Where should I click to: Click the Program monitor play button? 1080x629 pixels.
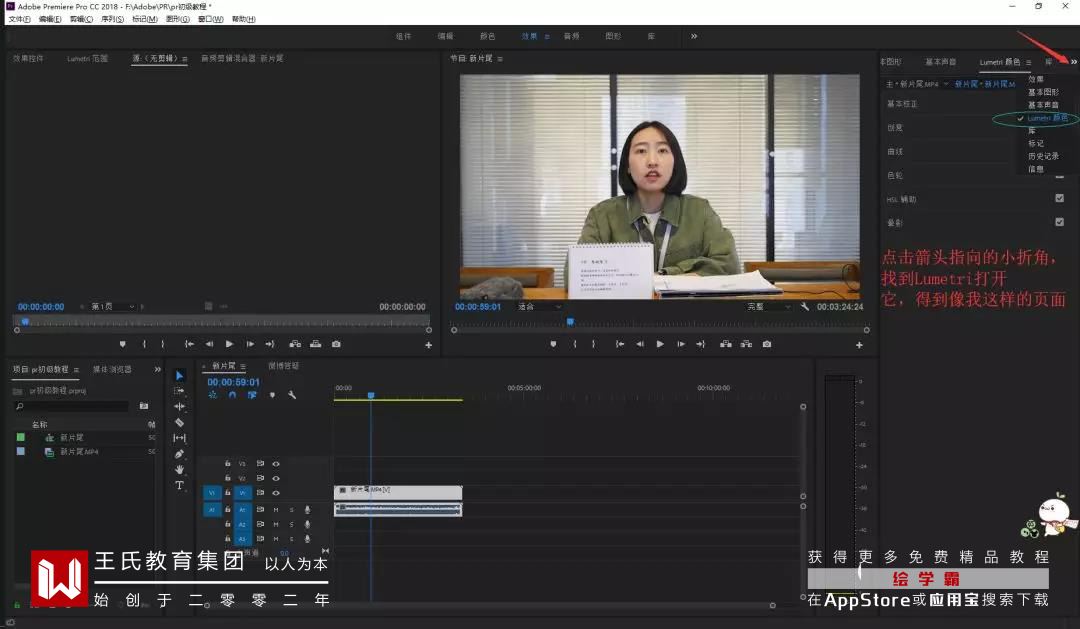pyautogui.click(x=660, y=344)
